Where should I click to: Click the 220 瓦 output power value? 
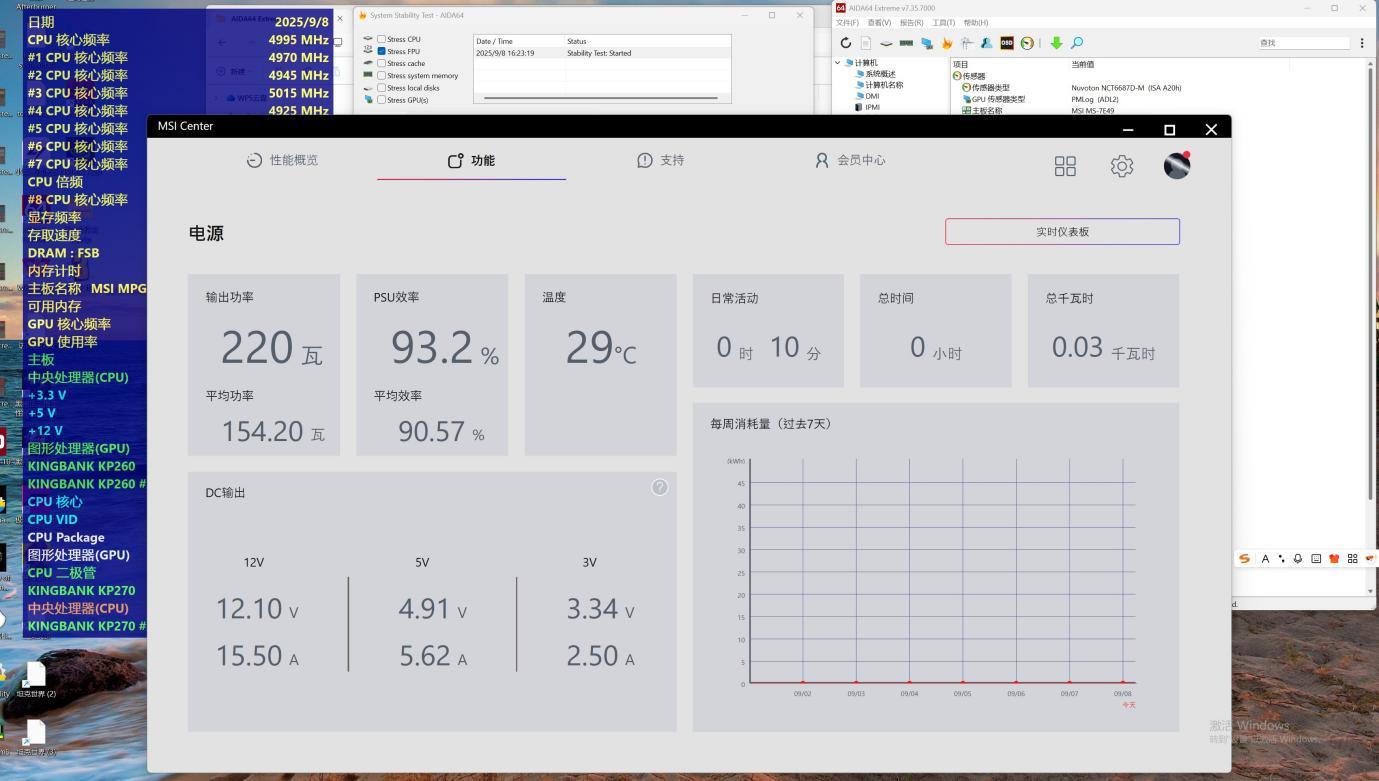pos(271,348)
